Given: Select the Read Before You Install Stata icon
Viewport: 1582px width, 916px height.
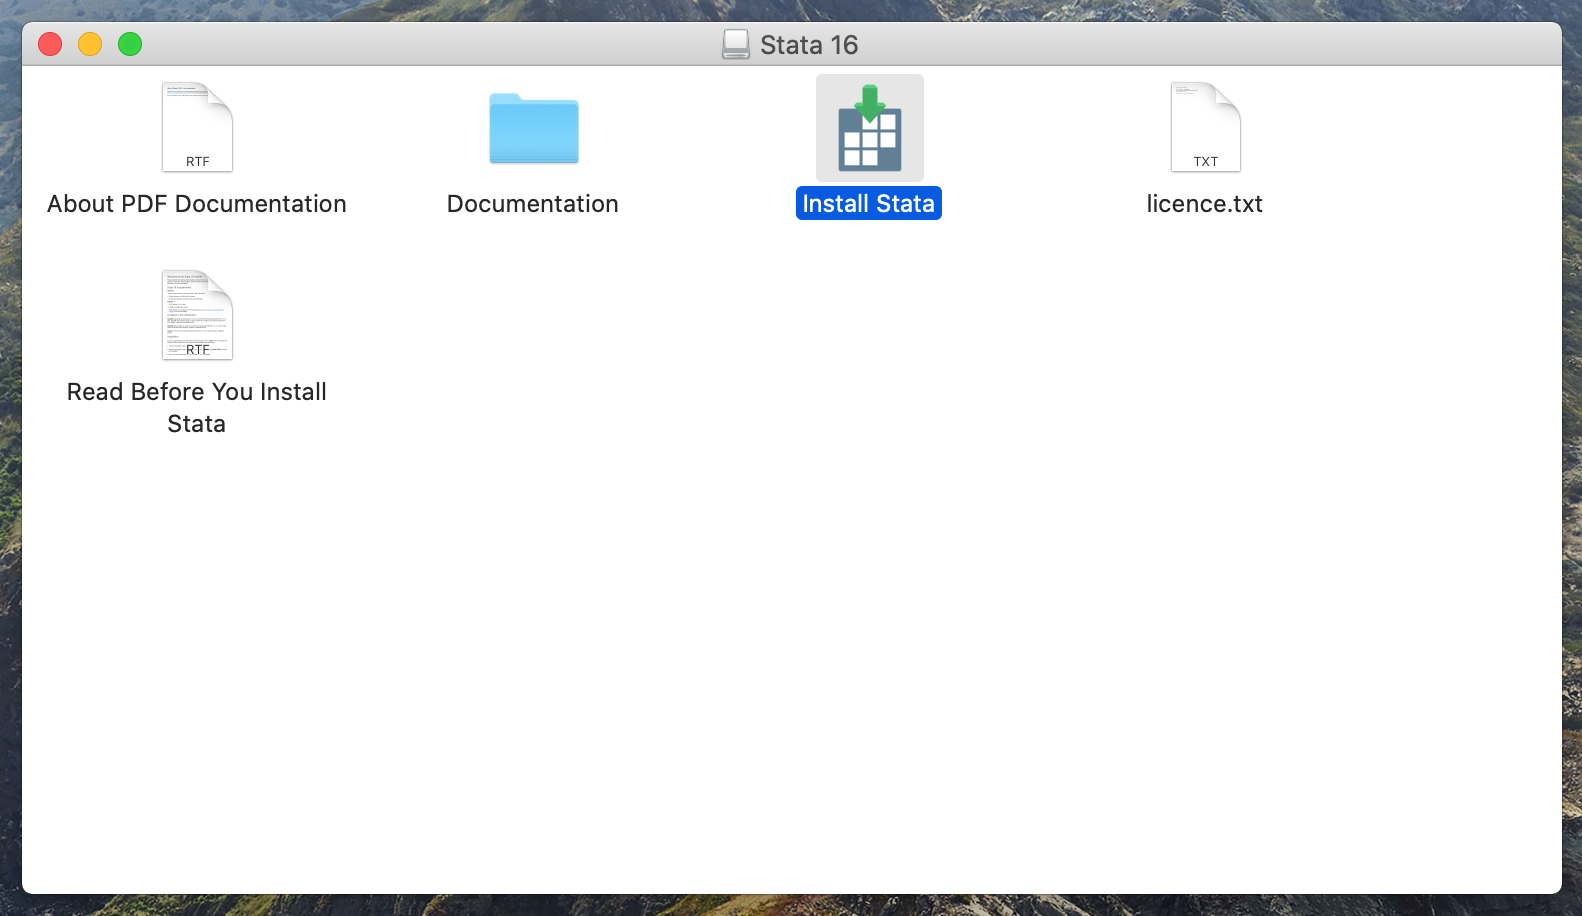Looking at the screenshot, I should click(197, 315).
